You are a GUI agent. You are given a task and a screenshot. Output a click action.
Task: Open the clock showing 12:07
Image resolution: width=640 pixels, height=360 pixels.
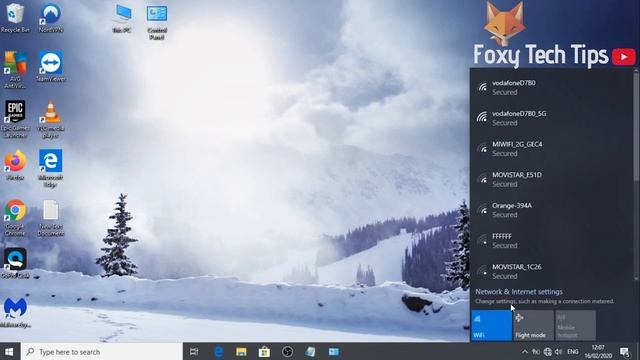pyautogui.click(x=598, y=351)
